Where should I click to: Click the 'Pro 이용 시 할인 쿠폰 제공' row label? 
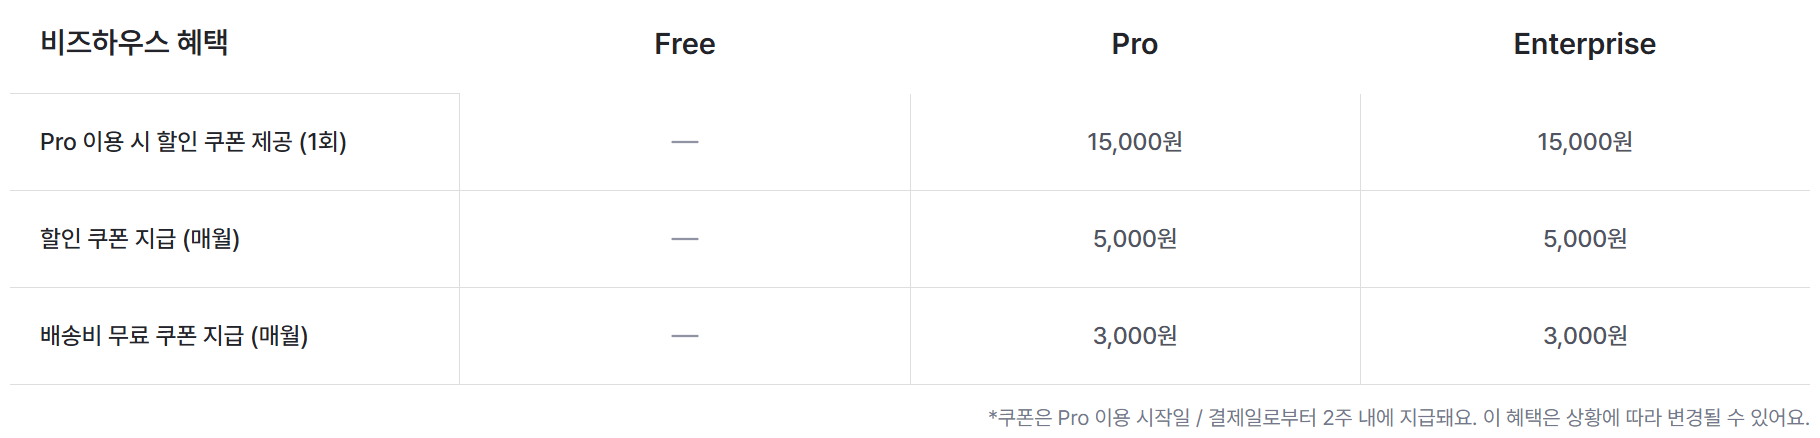(170, 142)
